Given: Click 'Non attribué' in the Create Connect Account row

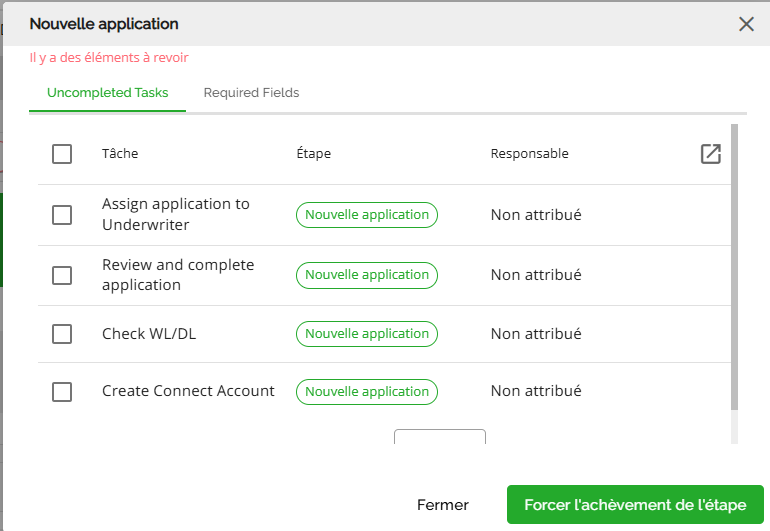Looking at the screenshot, I should [x=536, y=391].
